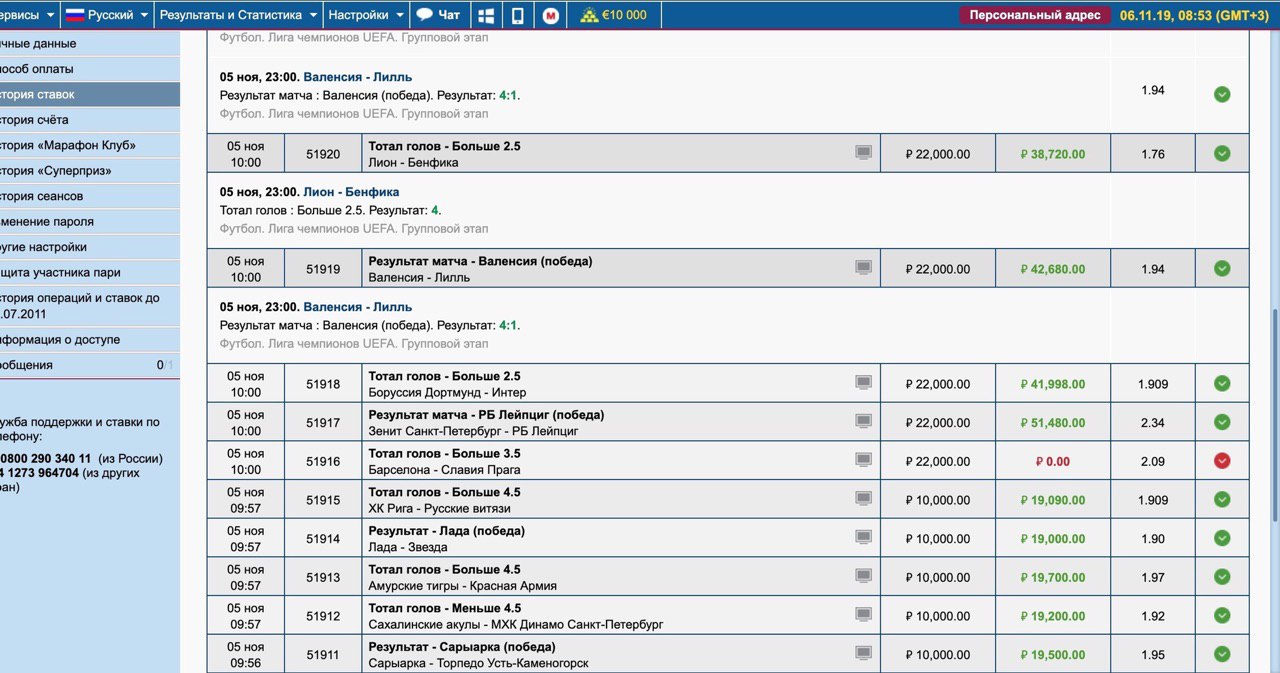Click monitor icon for bet 51920
Viewport: 1280px width, 673px height.
[863, 153]
